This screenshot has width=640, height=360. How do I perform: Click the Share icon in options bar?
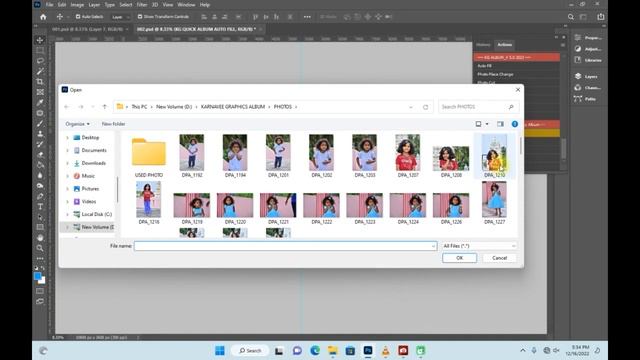(x=601, y=17)
